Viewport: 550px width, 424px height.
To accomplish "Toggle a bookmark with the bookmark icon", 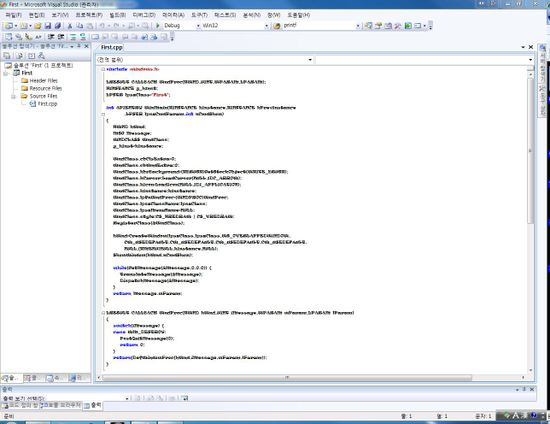I will tap(95, 37).
